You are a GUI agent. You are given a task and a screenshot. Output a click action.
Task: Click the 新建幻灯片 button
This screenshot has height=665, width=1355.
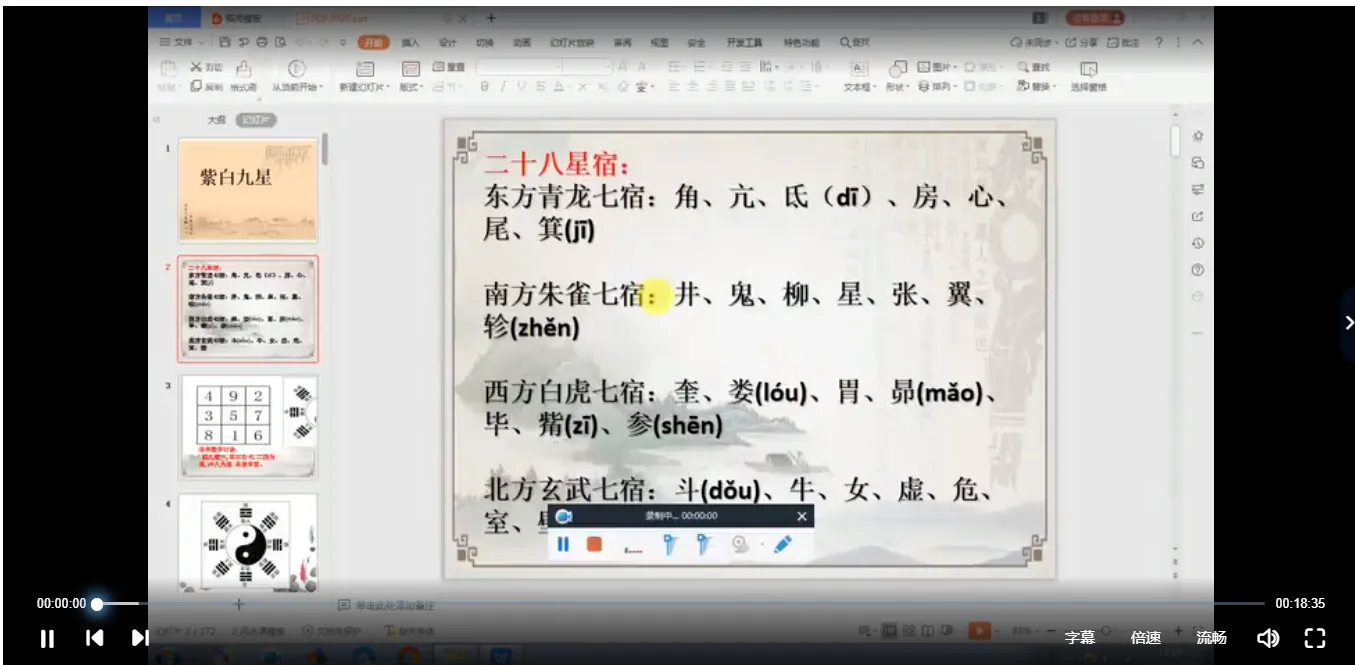363,77
